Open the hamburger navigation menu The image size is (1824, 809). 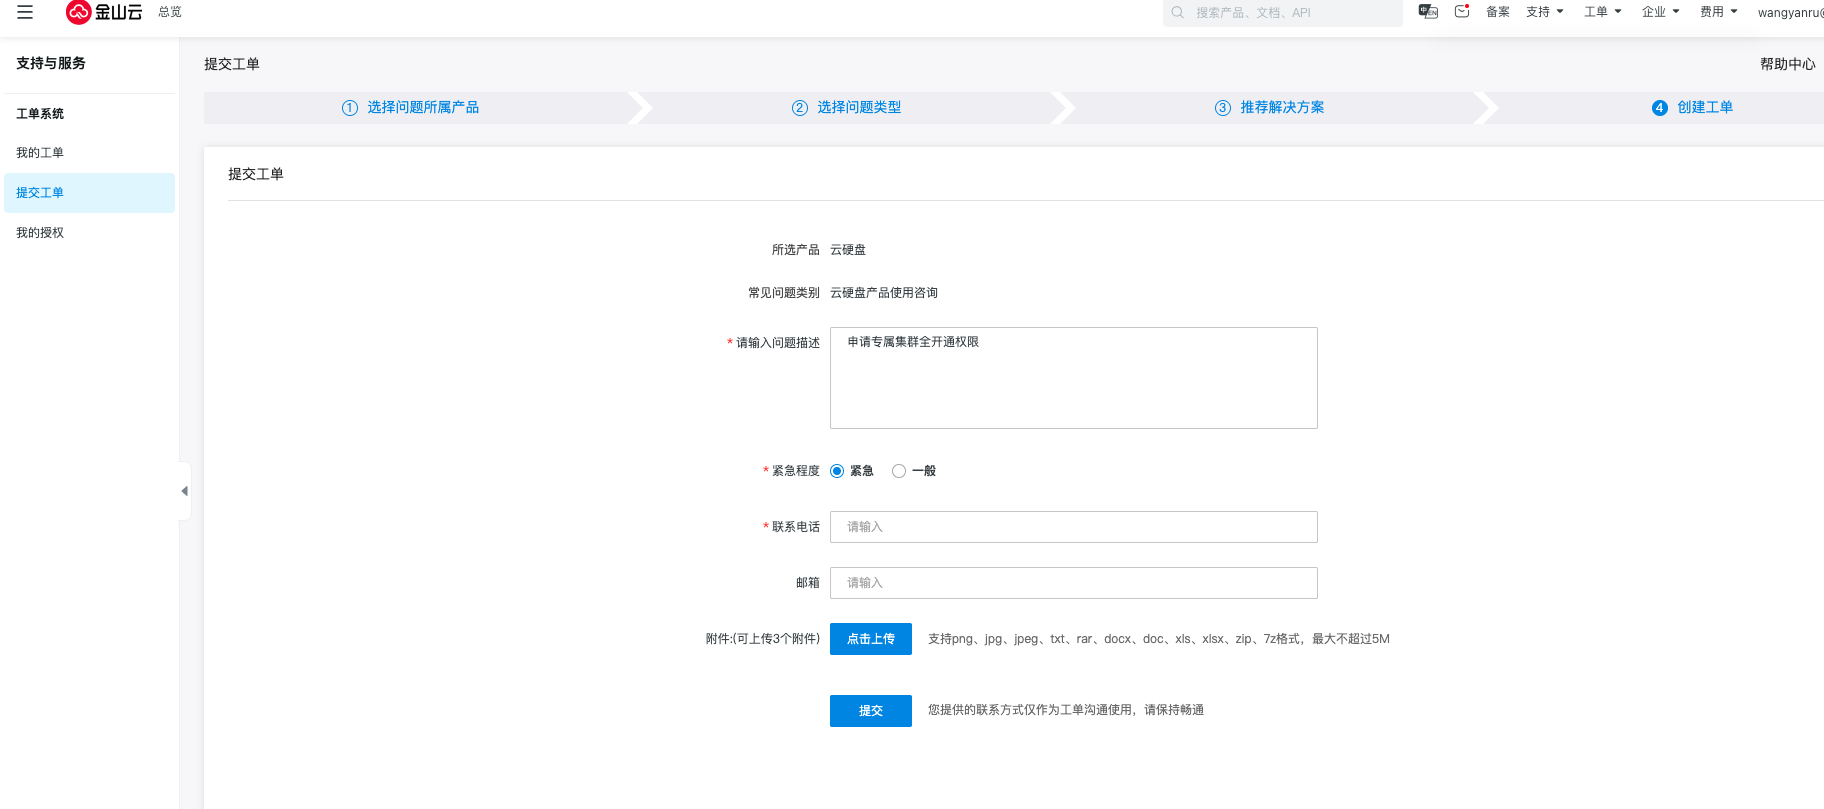pos(25,12)
